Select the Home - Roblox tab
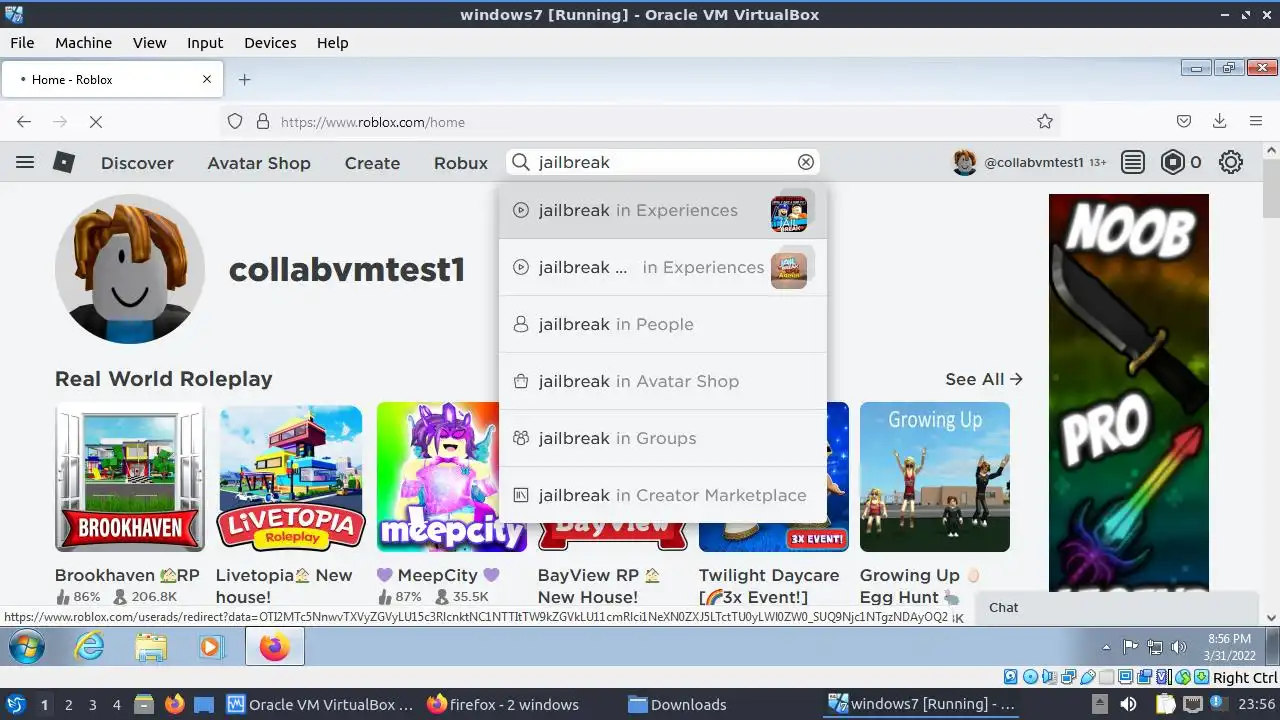 click(110, 79)
